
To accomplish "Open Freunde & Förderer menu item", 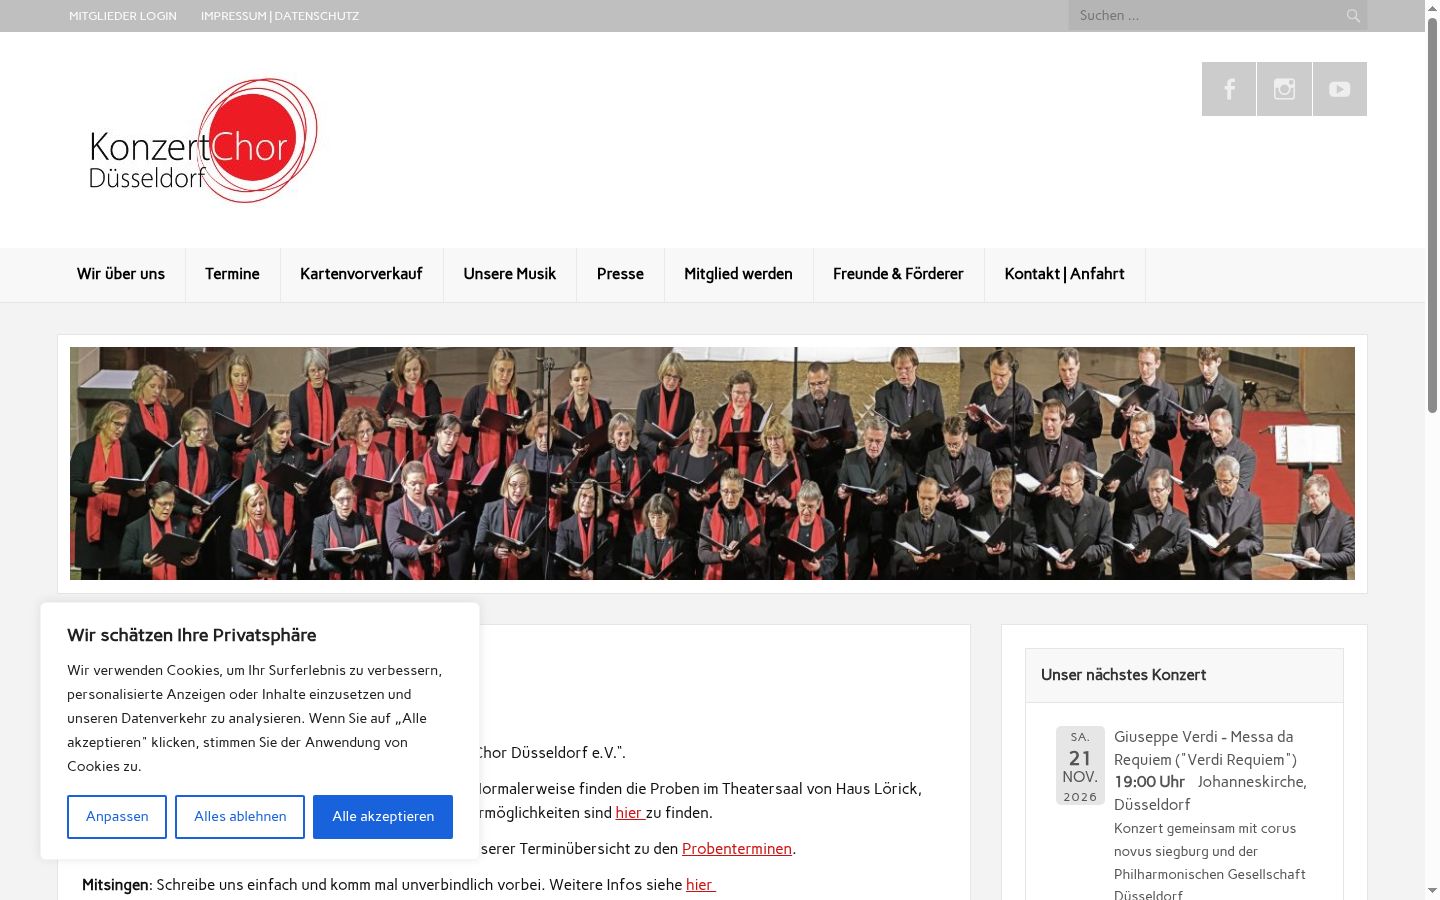I will (898, 274).
